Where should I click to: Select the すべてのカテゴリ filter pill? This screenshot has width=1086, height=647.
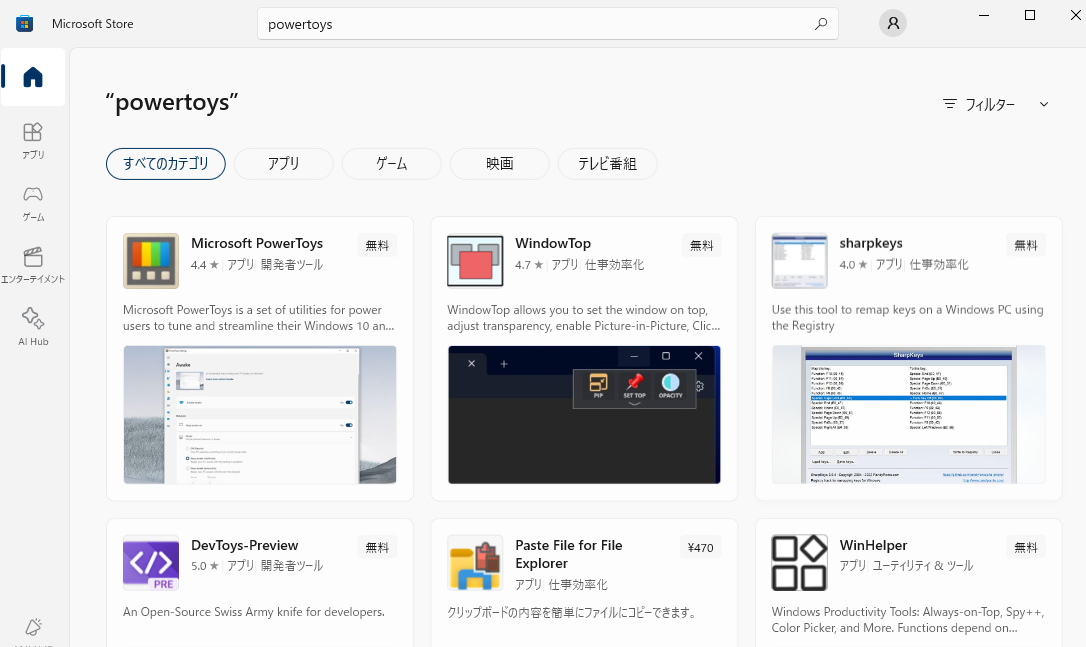coord(165,163)
